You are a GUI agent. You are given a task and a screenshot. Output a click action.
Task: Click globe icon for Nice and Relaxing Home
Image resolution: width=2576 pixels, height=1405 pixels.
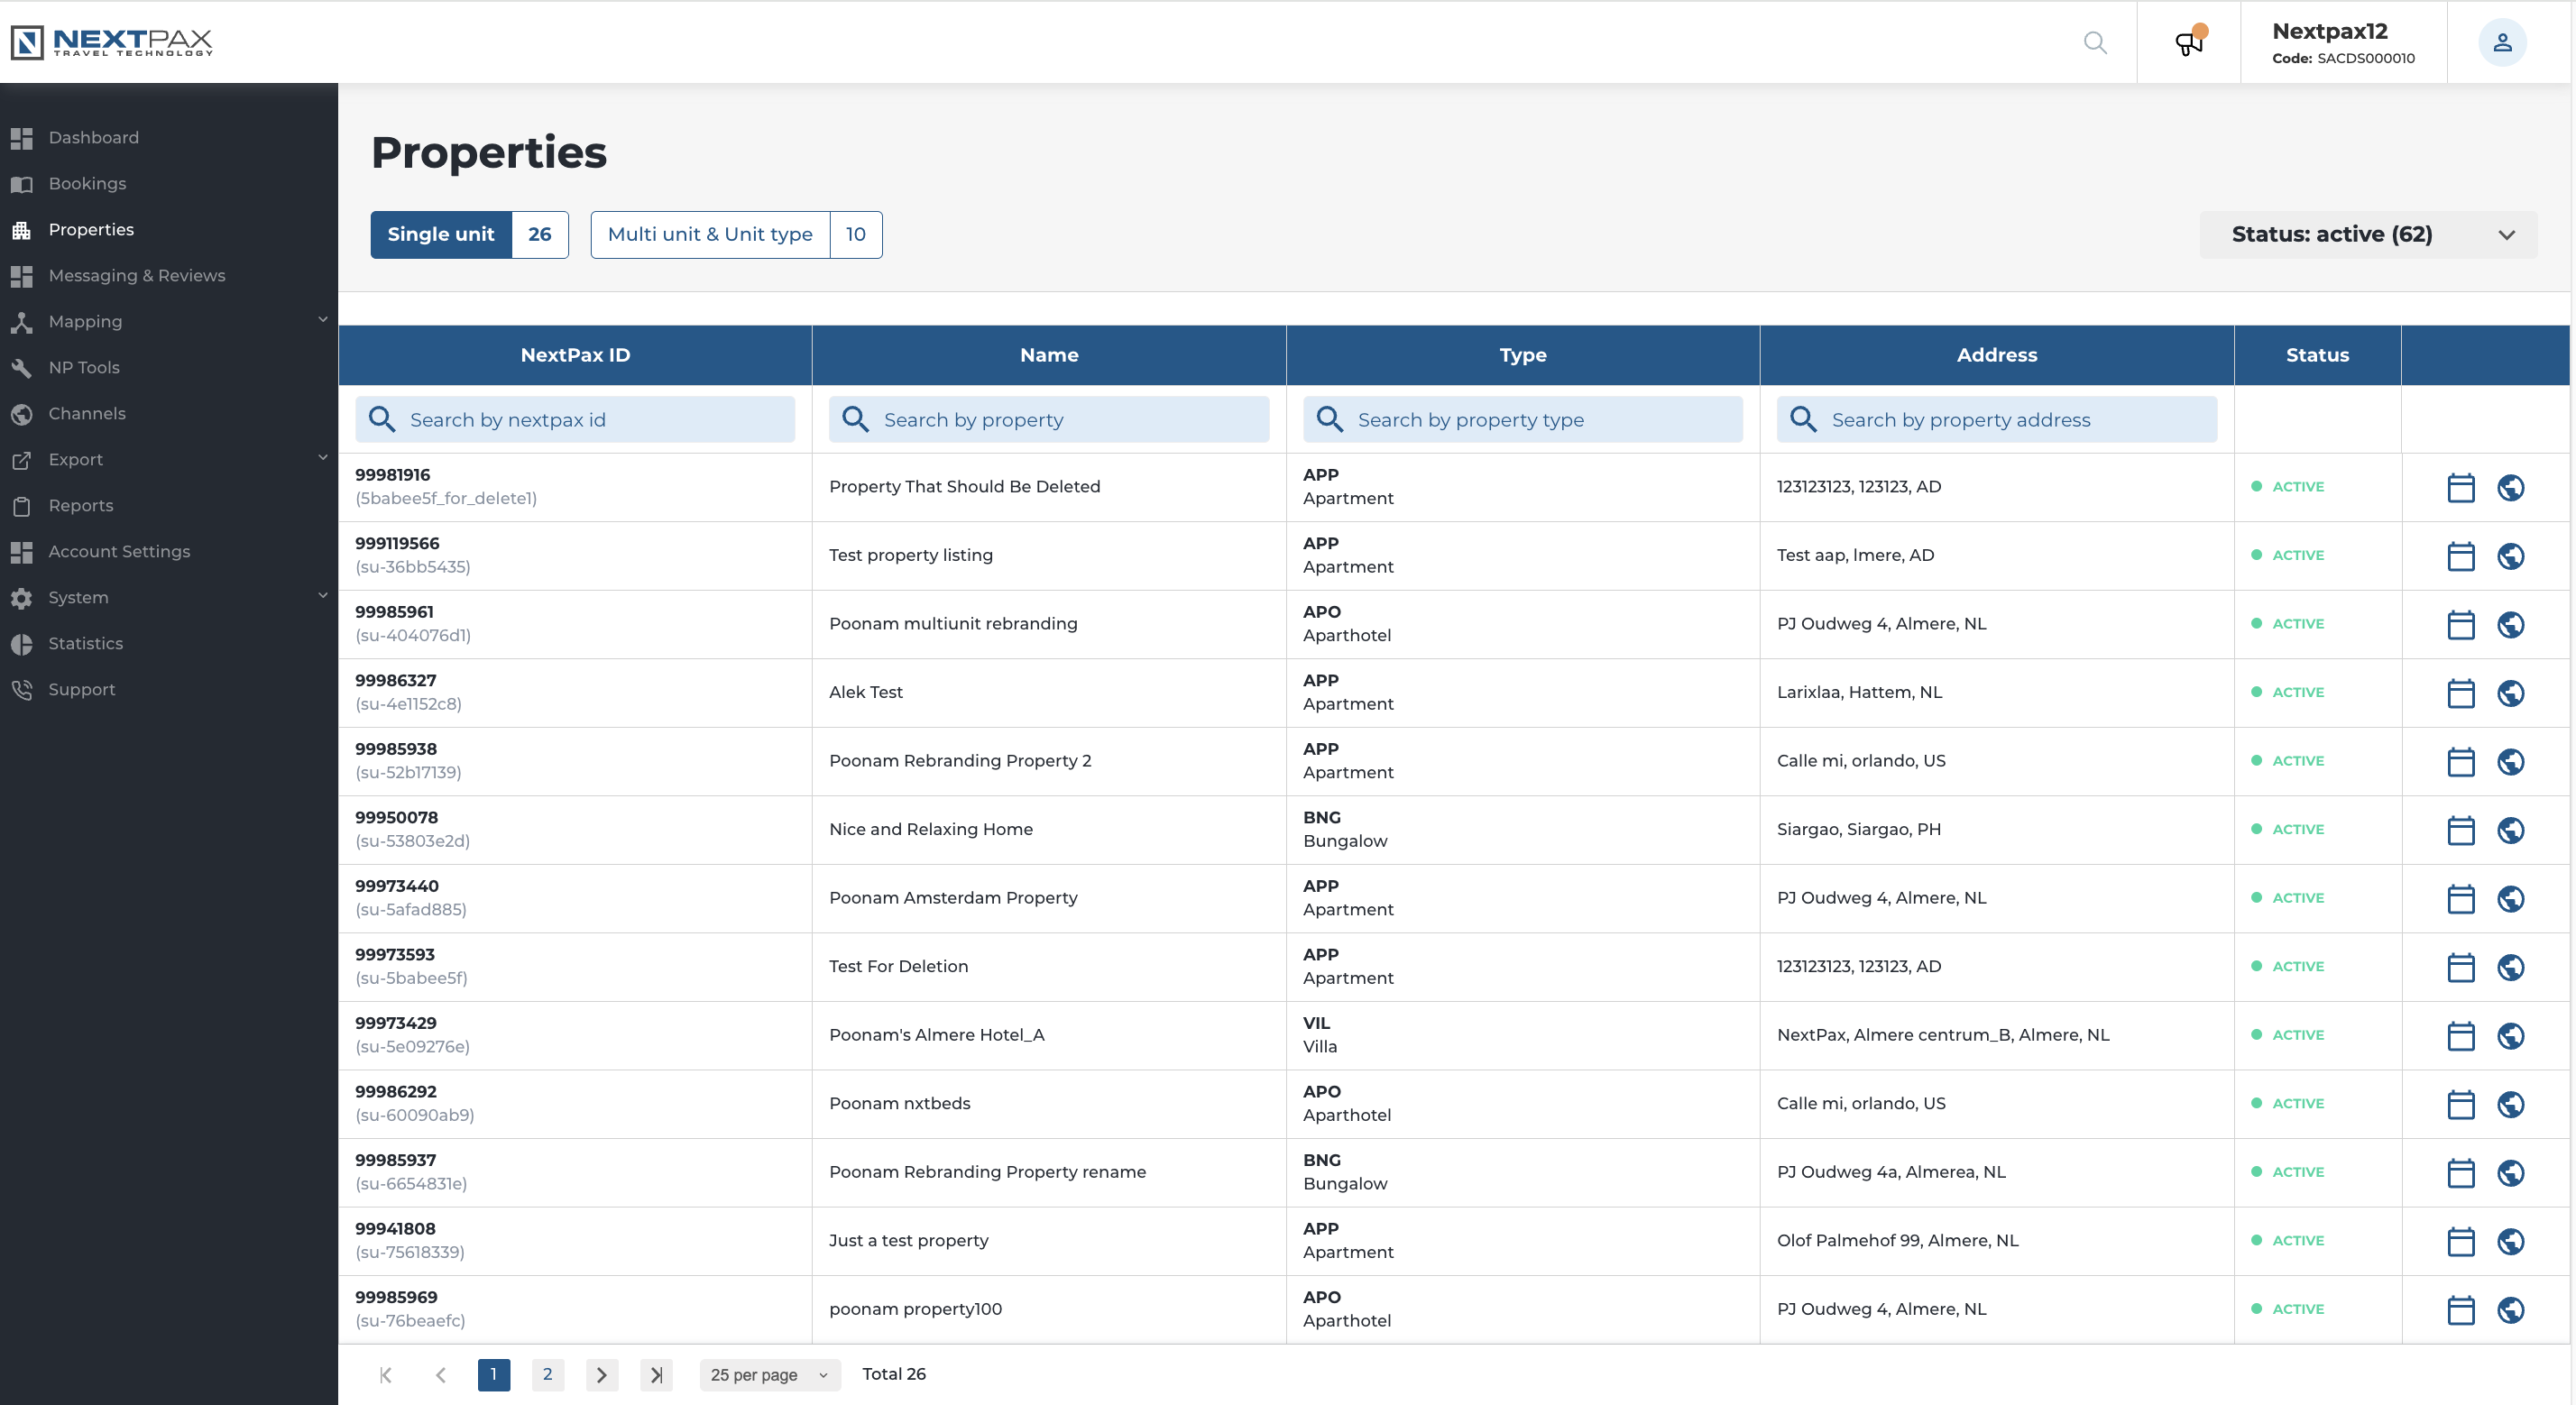[x=2511, y=830]
